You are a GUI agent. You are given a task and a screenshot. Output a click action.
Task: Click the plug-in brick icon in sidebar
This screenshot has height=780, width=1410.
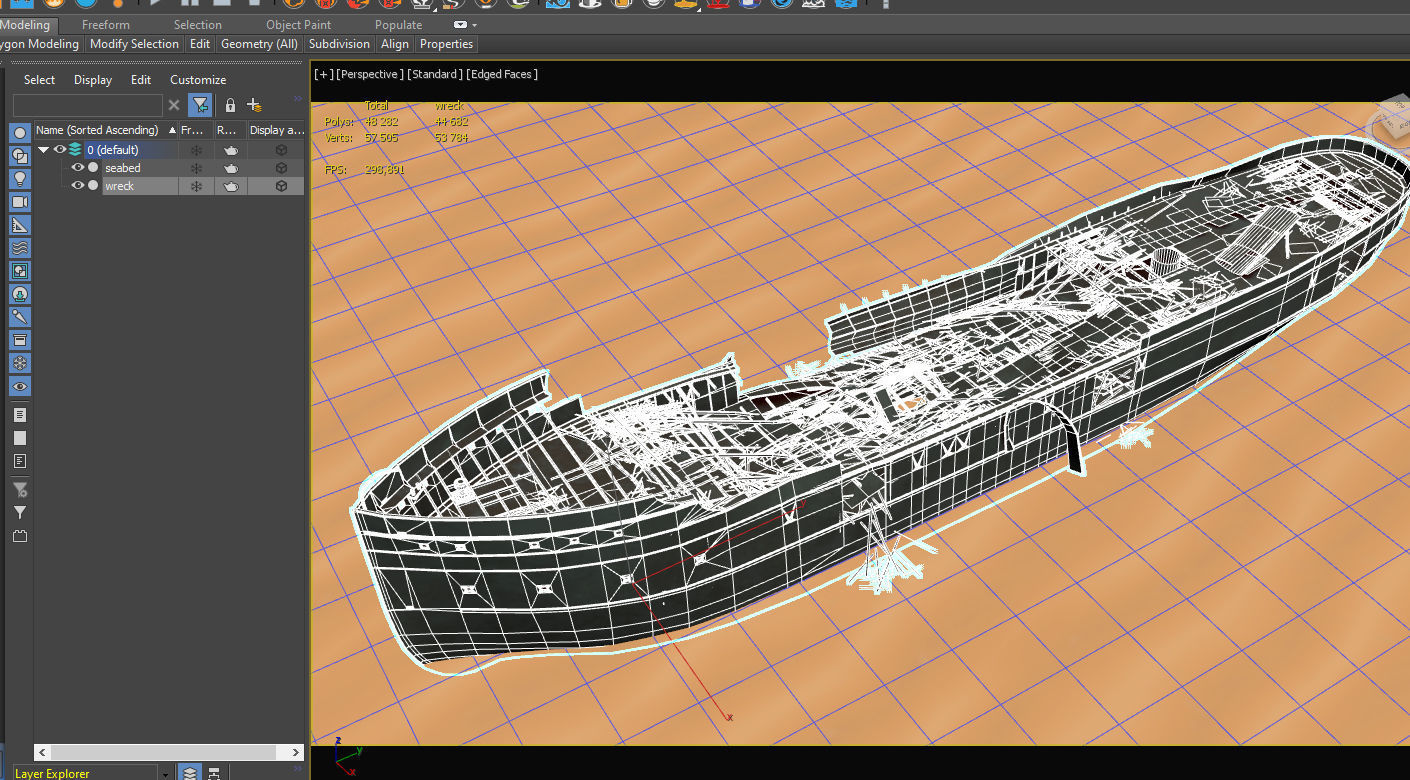point(20,536)
